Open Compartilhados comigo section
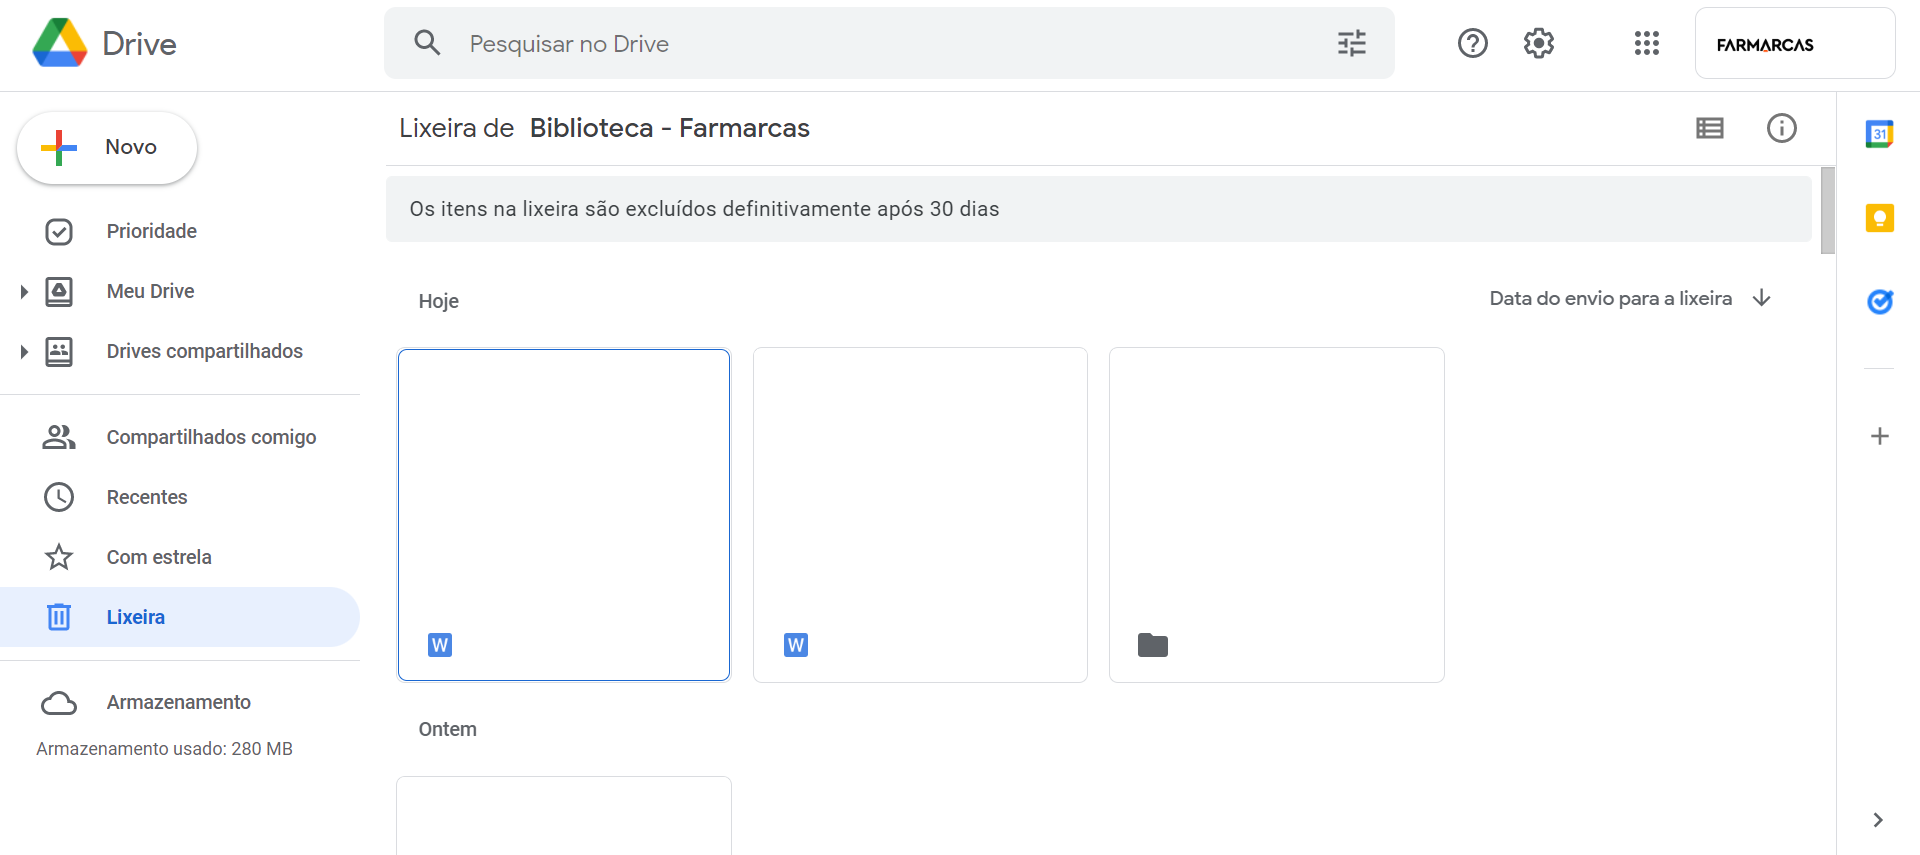This screenshot has width=1920, height=855. [211, 437]
